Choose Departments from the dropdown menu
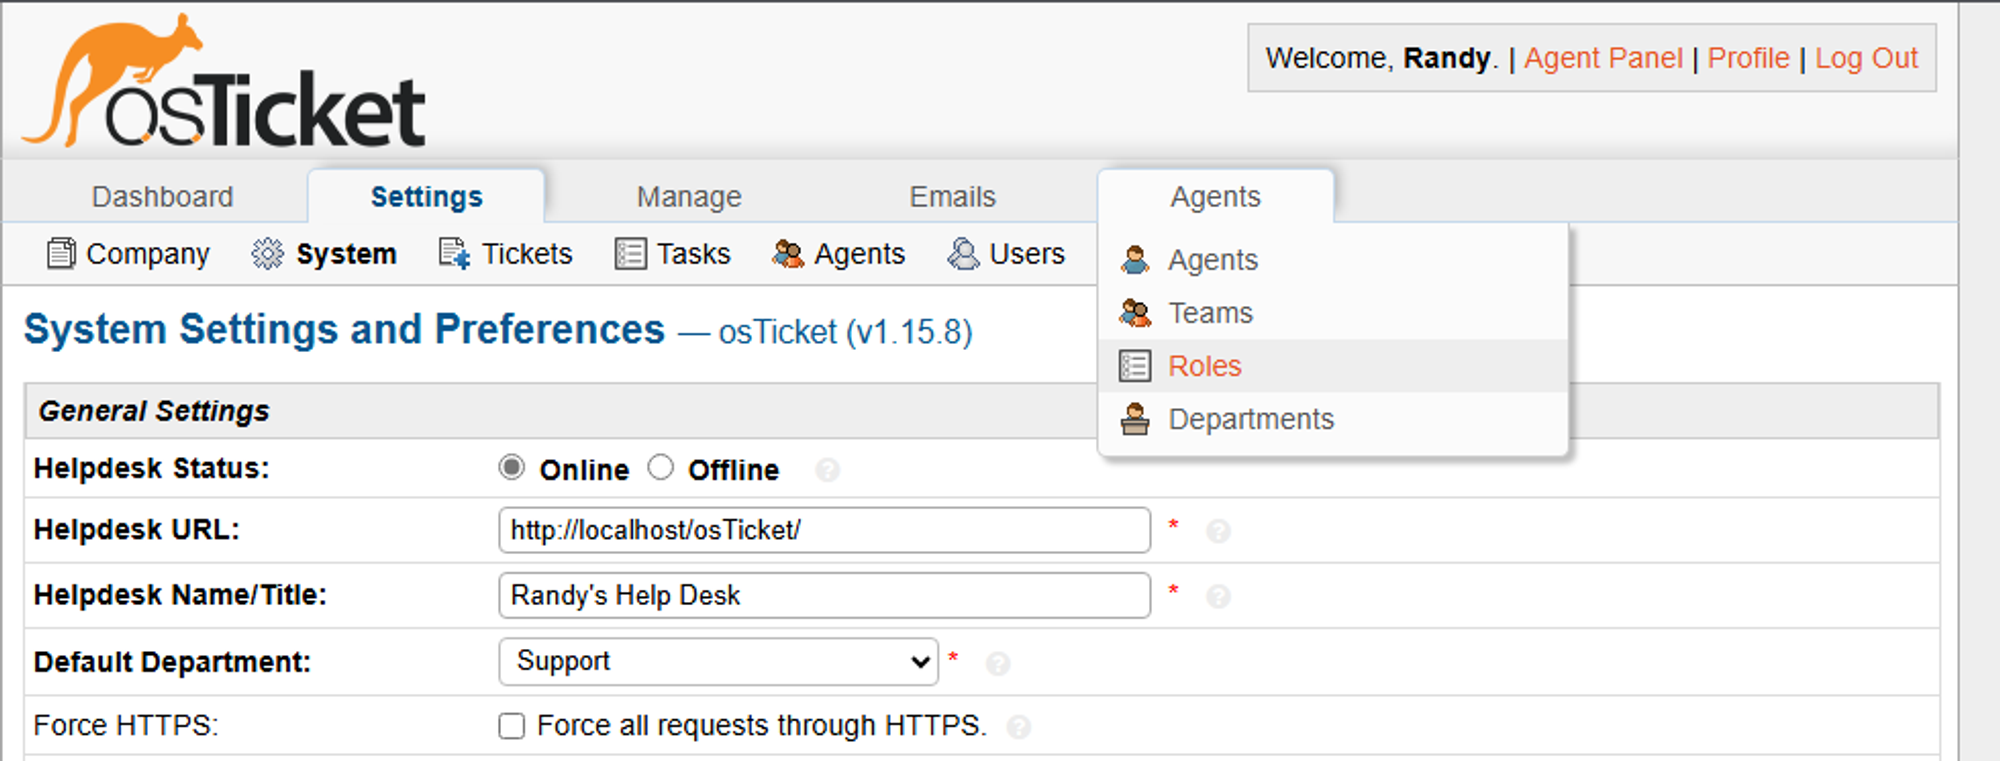The width and height of the screenshot is (2000, 761). tap(1332, 419)
